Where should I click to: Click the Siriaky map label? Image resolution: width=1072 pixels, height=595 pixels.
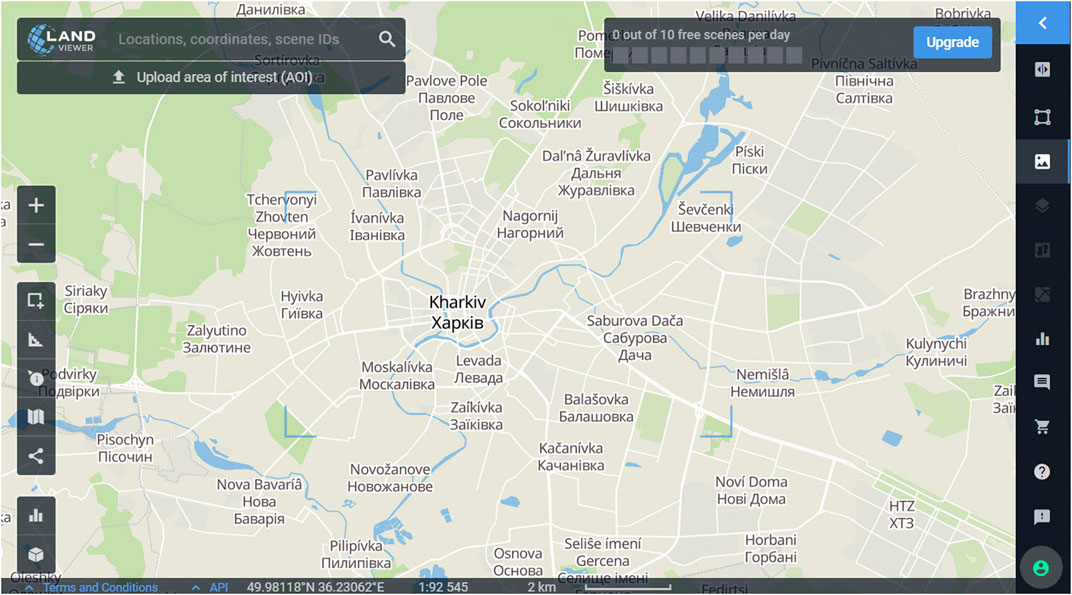[x=85, y=300]
